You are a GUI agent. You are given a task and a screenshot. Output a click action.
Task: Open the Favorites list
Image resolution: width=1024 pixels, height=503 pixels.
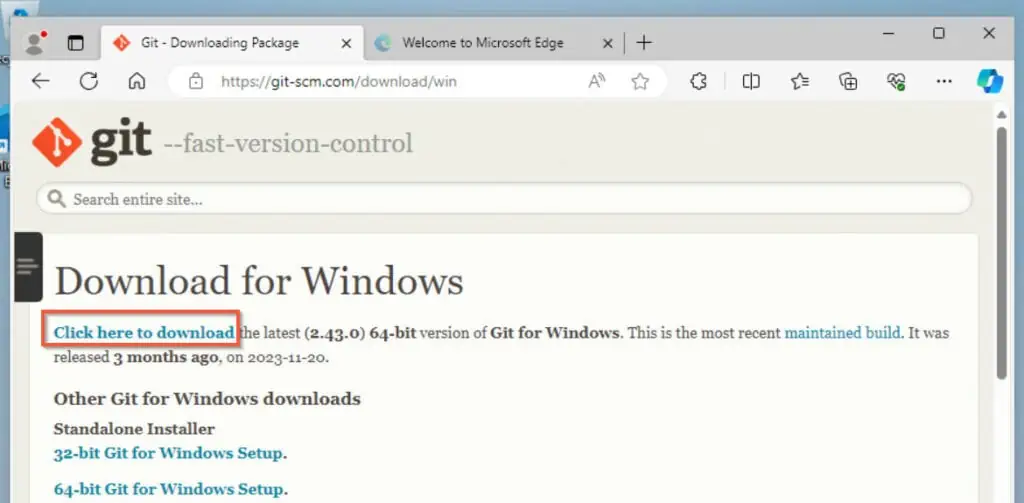[800, 82]
